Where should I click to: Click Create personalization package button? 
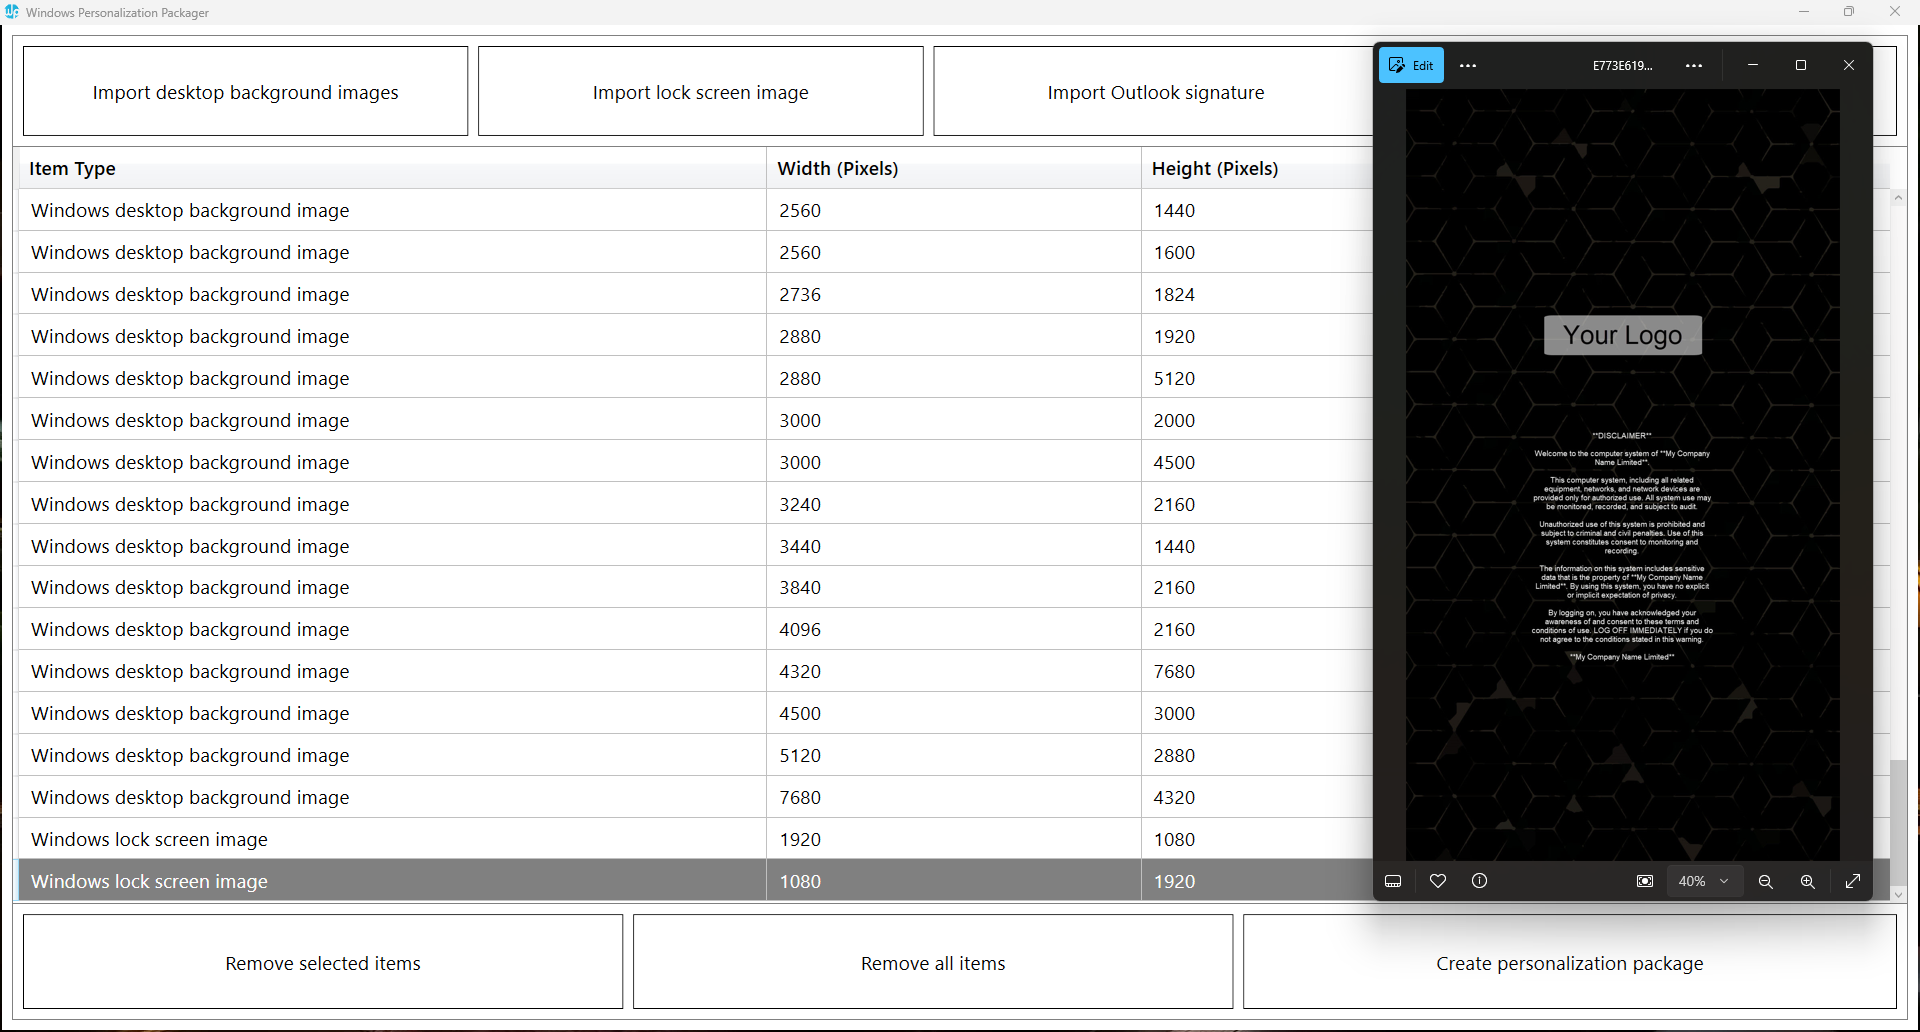coord(1568,963)
